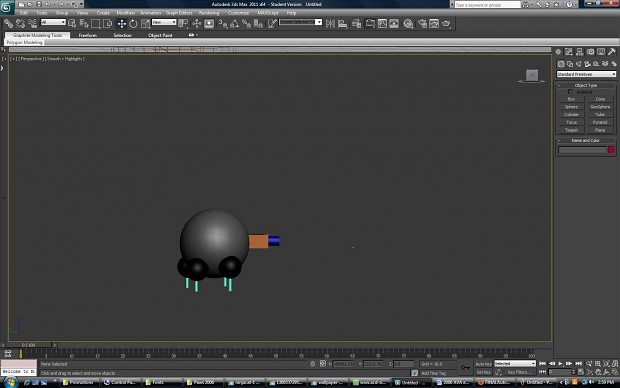Viewport: 620px width, 388px height.
Task: Open the reference coordinate system View dropdown
Action: coord(164,23)
